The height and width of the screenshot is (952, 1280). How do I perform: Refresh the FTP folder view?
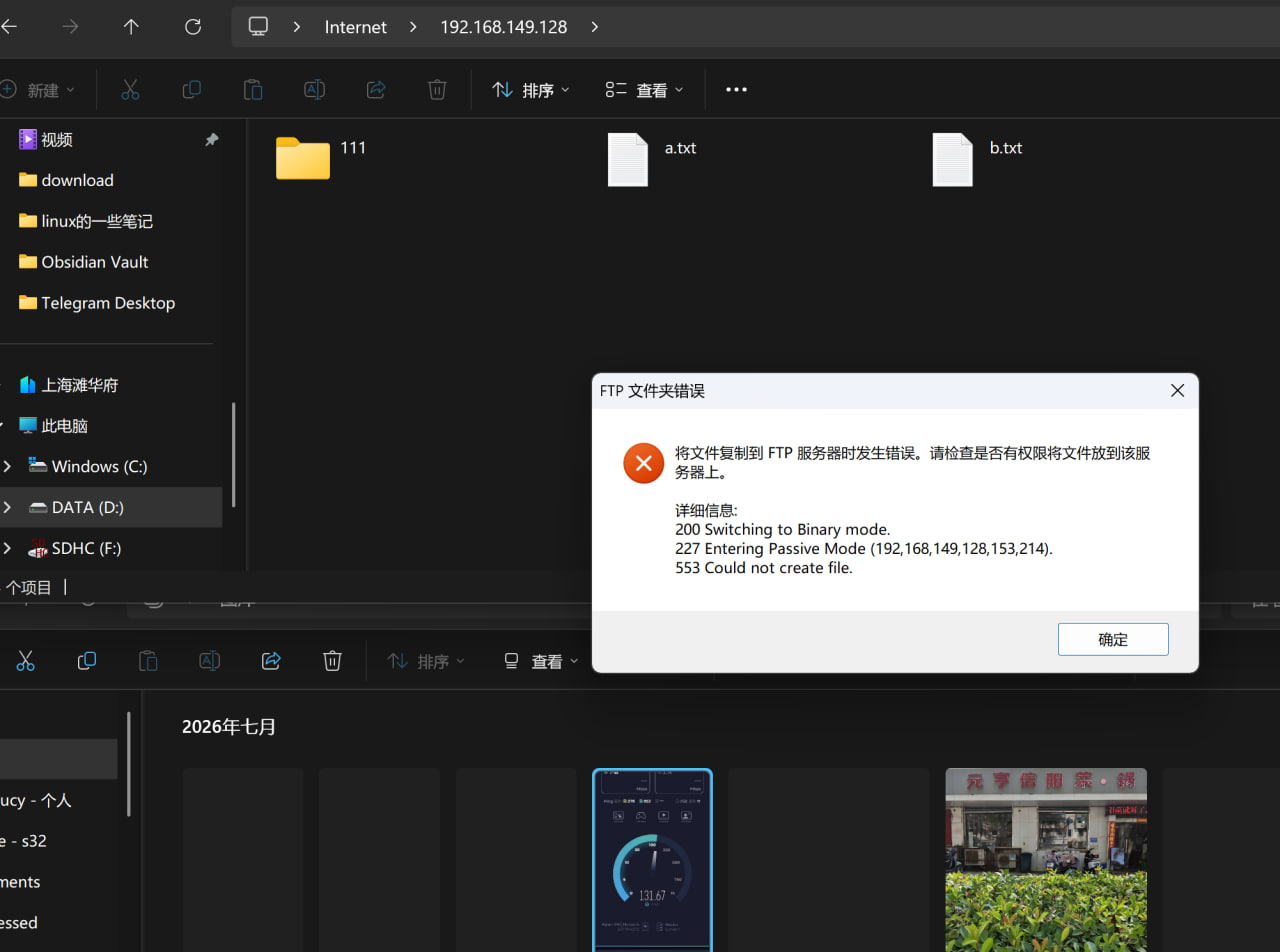193,27
